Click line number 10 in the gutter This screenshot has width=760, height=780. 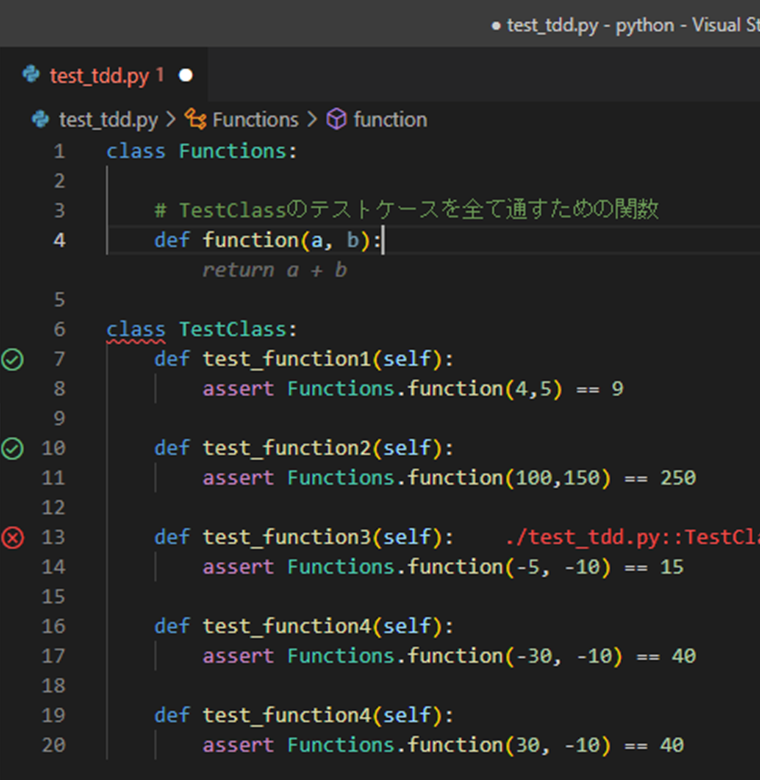(x=54, y=448)
